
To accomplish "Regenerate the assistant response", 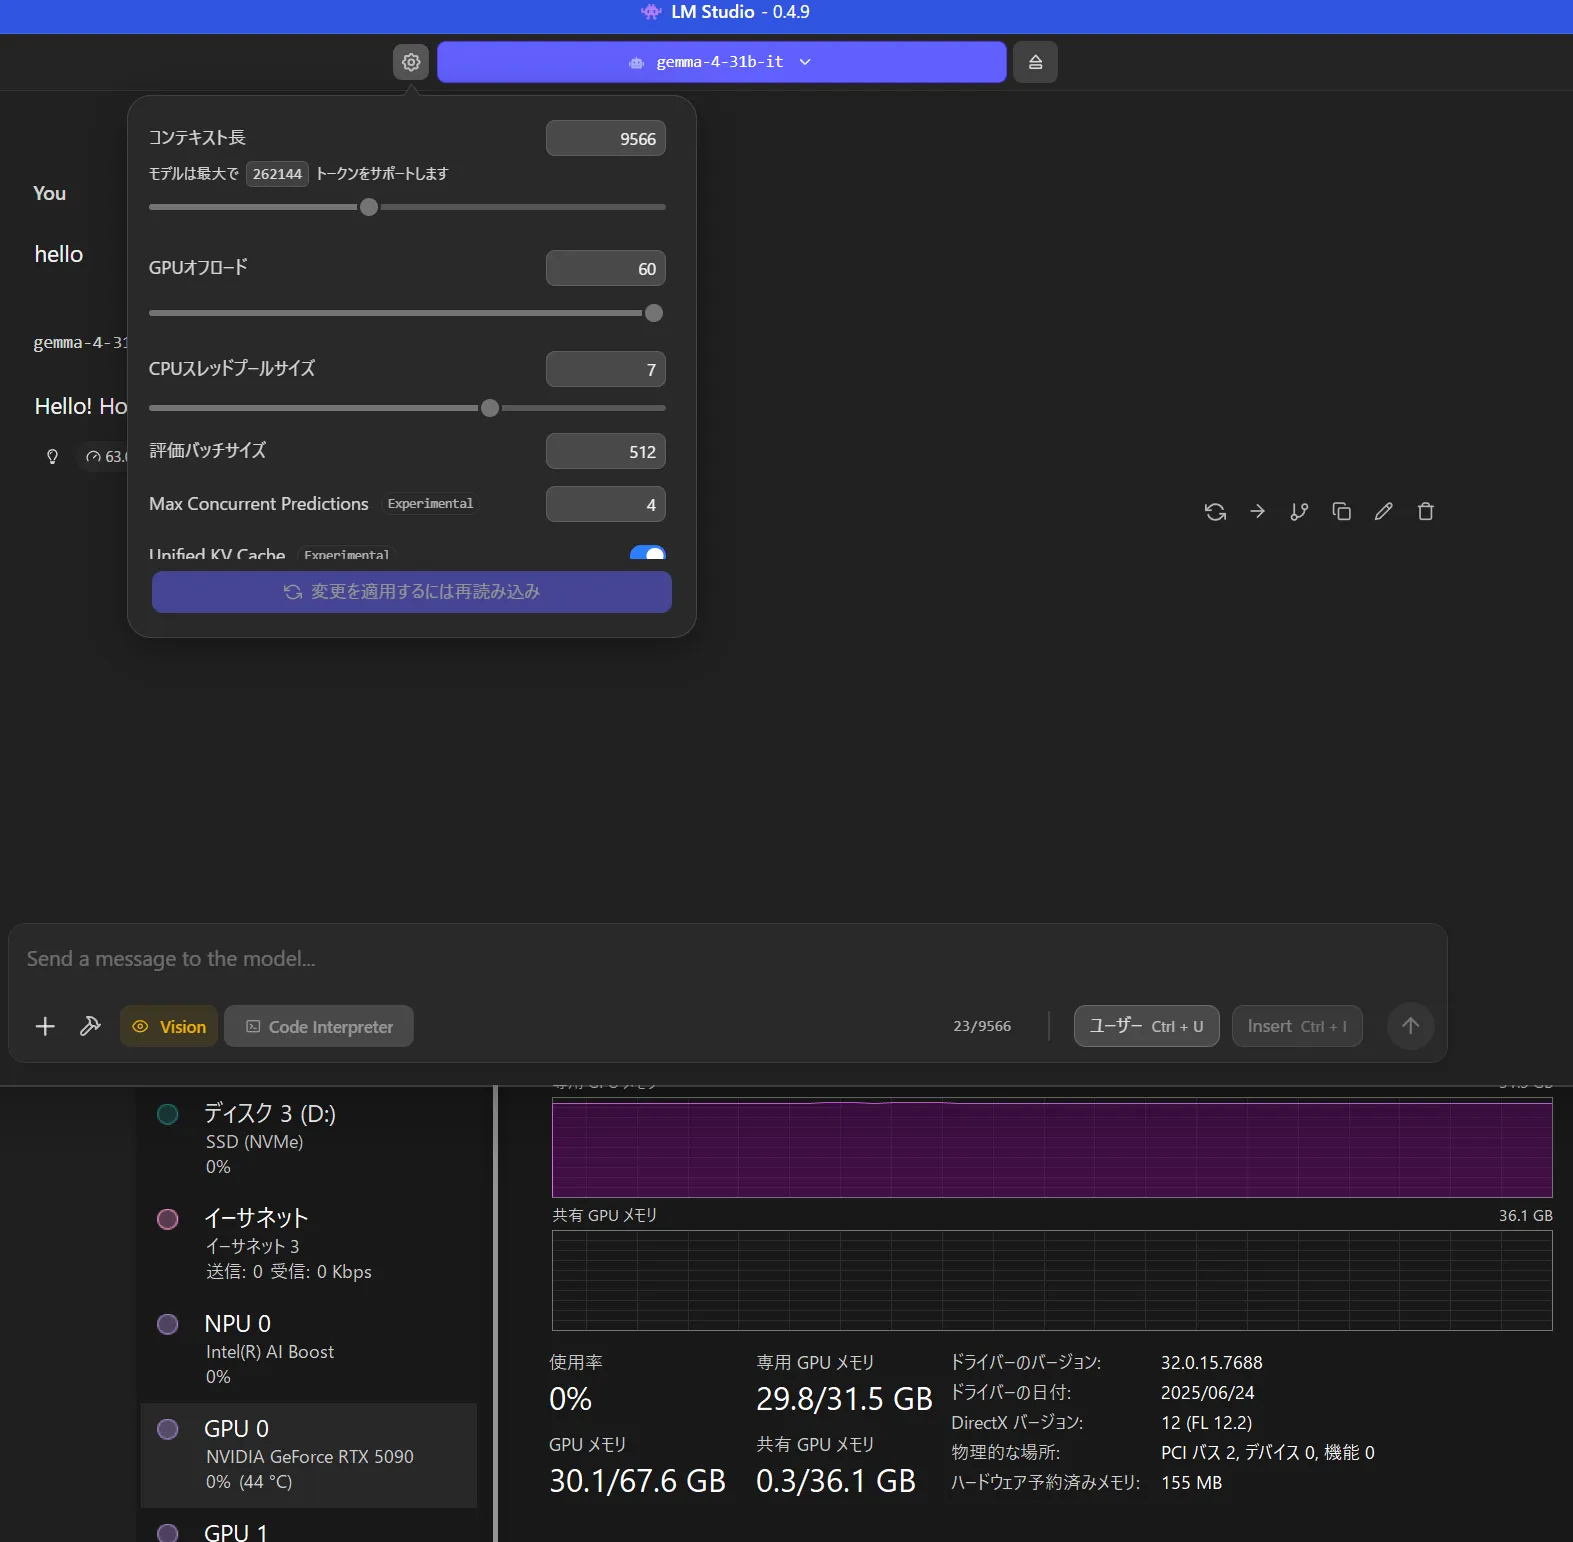I will pyautogui.click(x=1215, y=512).
